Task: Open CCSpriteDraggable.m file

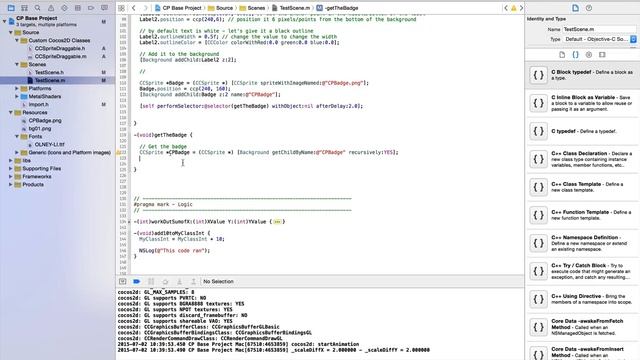Action: [60, 56]
